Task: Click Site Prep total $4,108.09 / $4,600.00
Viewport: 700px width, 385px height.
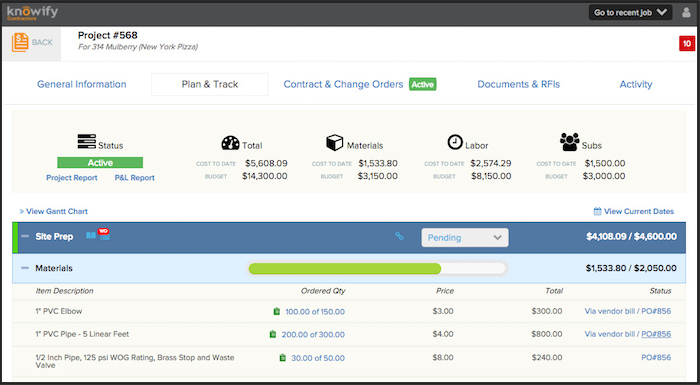Action: 631,237
